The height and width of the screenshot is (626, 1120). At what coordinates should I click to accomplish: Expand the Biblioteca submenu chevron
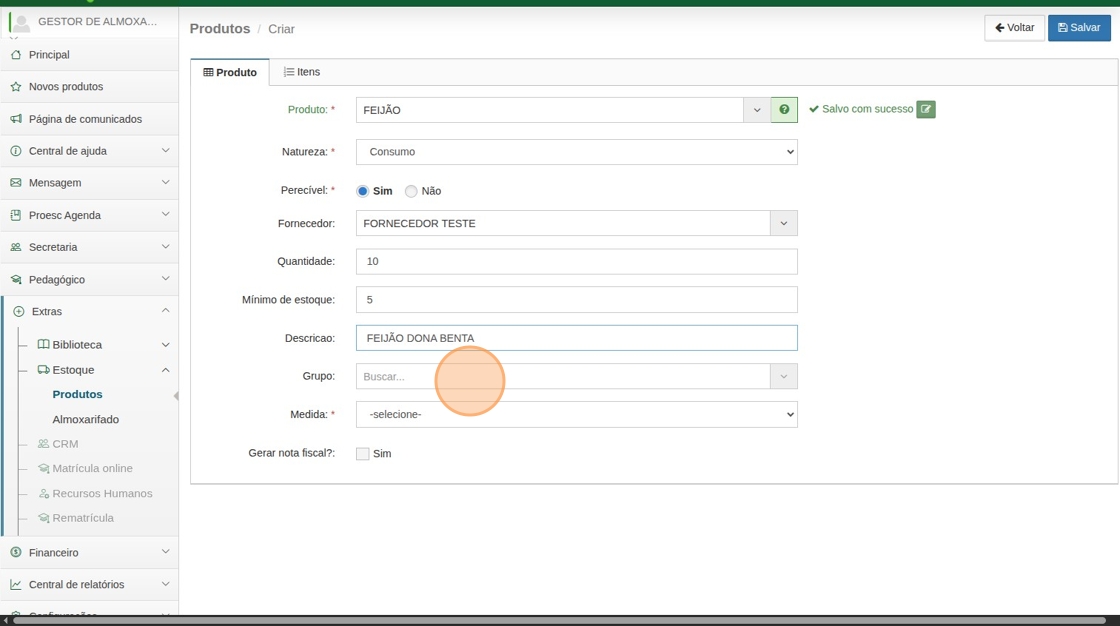[166, 344]
